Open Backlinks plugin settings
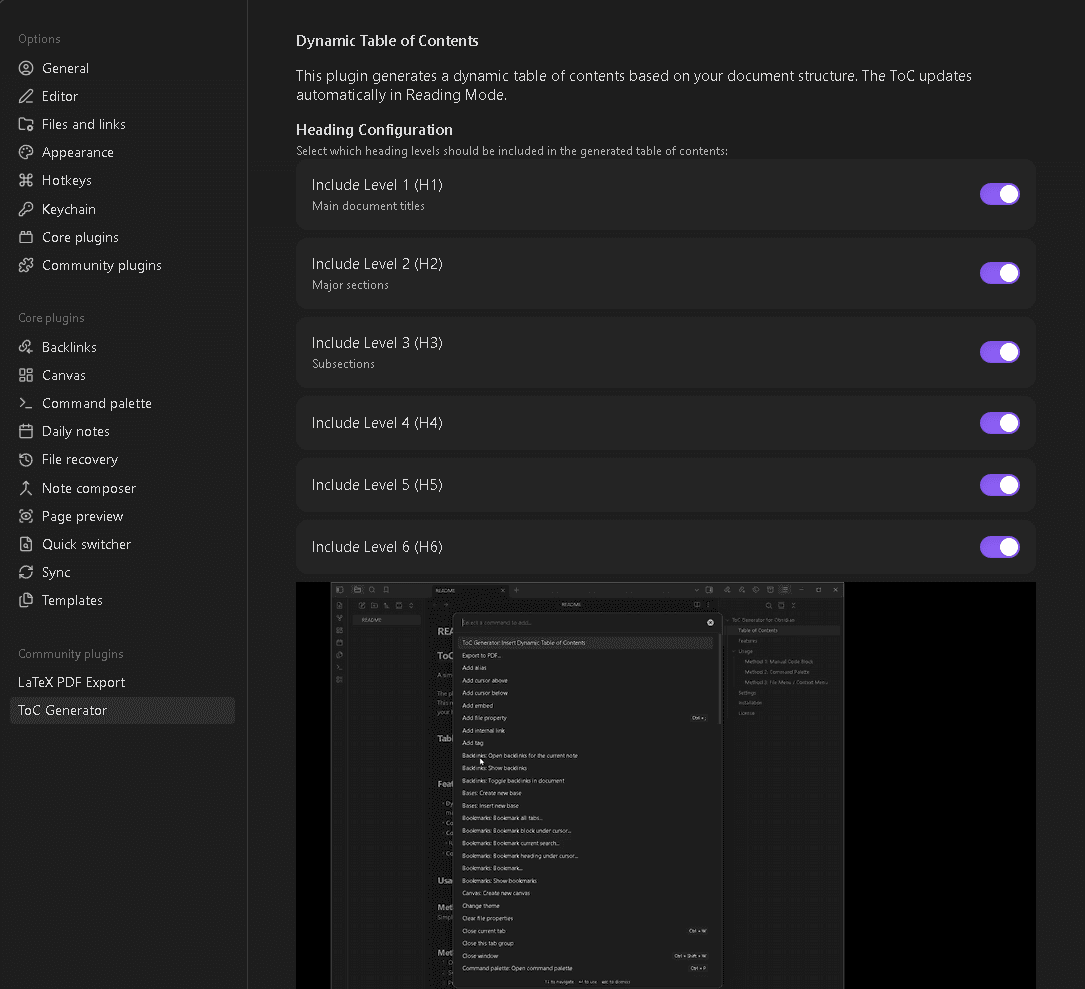Image resolution: width=1085 pixels, height=989 pixels. 122,347
